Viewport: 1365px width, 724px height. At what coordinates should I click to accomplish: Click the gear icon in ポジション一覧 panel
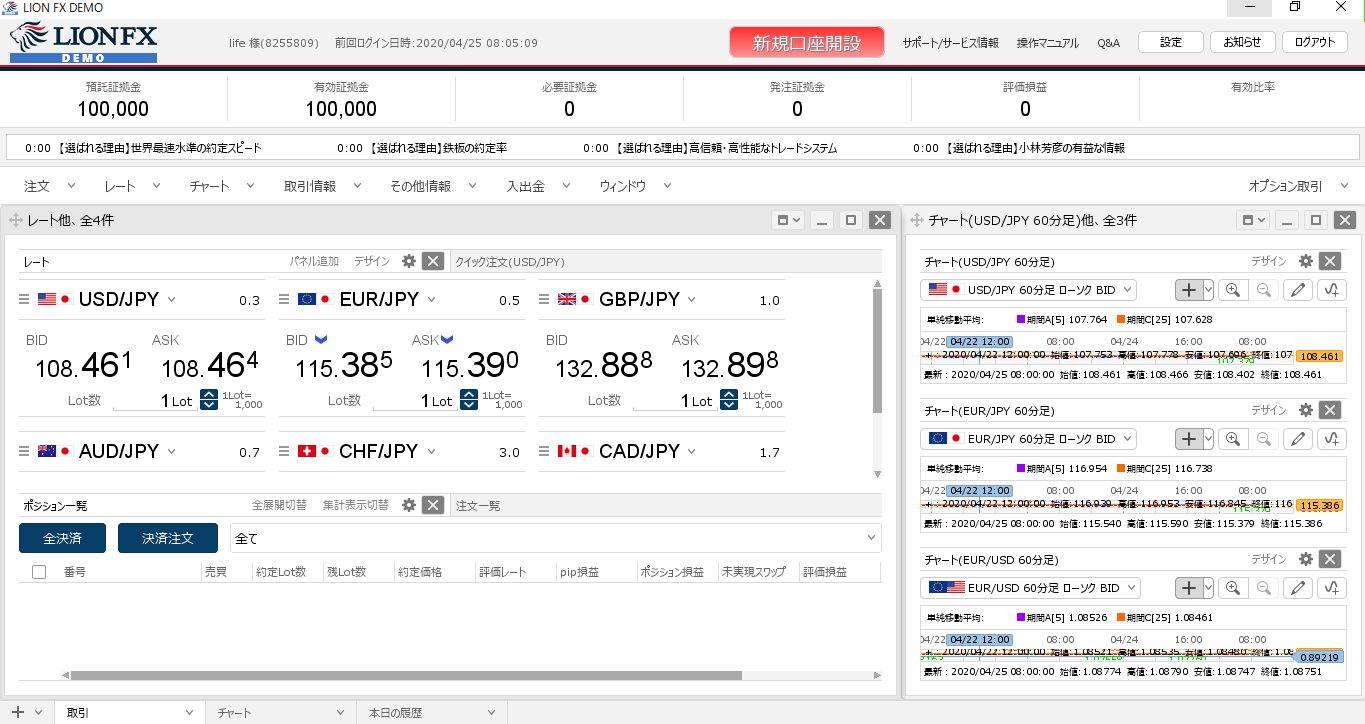pos(408,505)
